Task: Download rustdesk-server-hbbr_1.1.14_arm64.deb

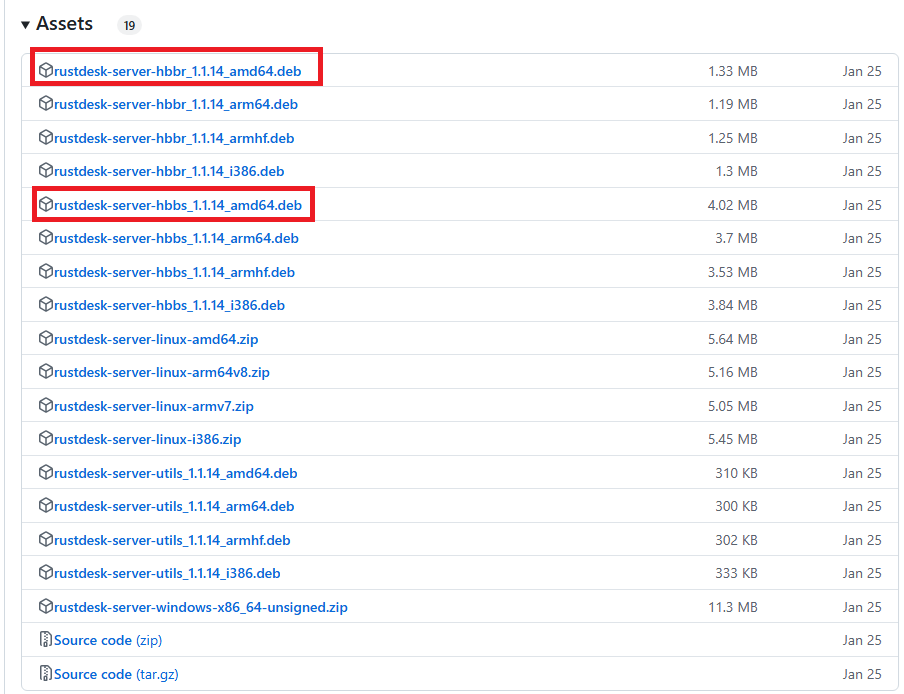Action: 175,104
